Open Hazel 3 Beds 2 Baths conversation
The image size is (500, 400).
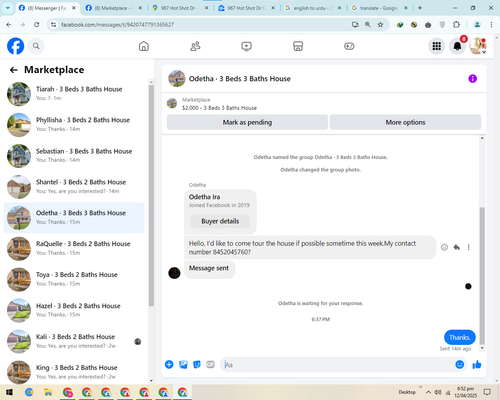coord(74,310)
